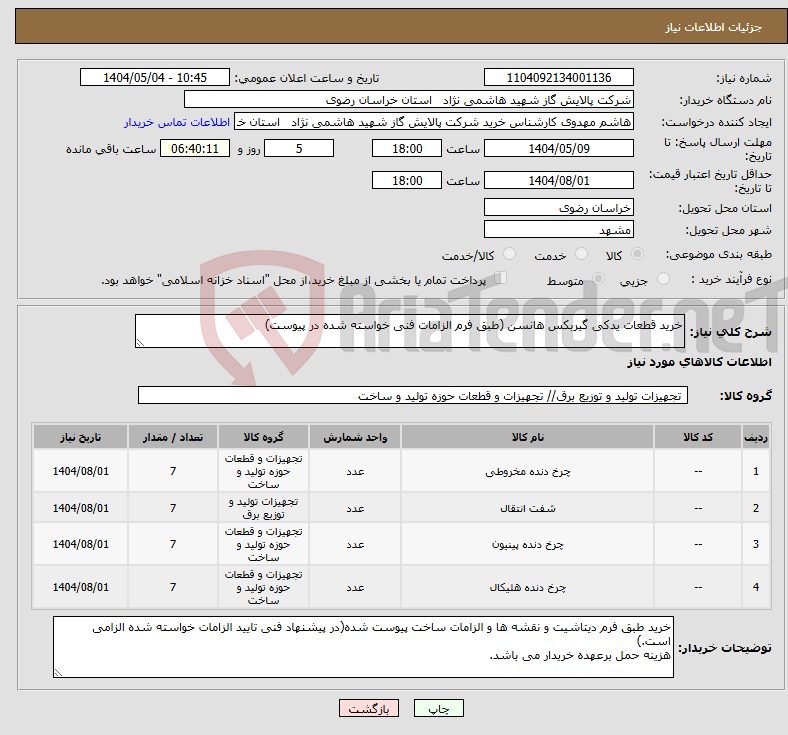Click the remaining days field showing 5
Image resolution: width=788 pixels, height=735 pixels.
click(x=299, y=148)
